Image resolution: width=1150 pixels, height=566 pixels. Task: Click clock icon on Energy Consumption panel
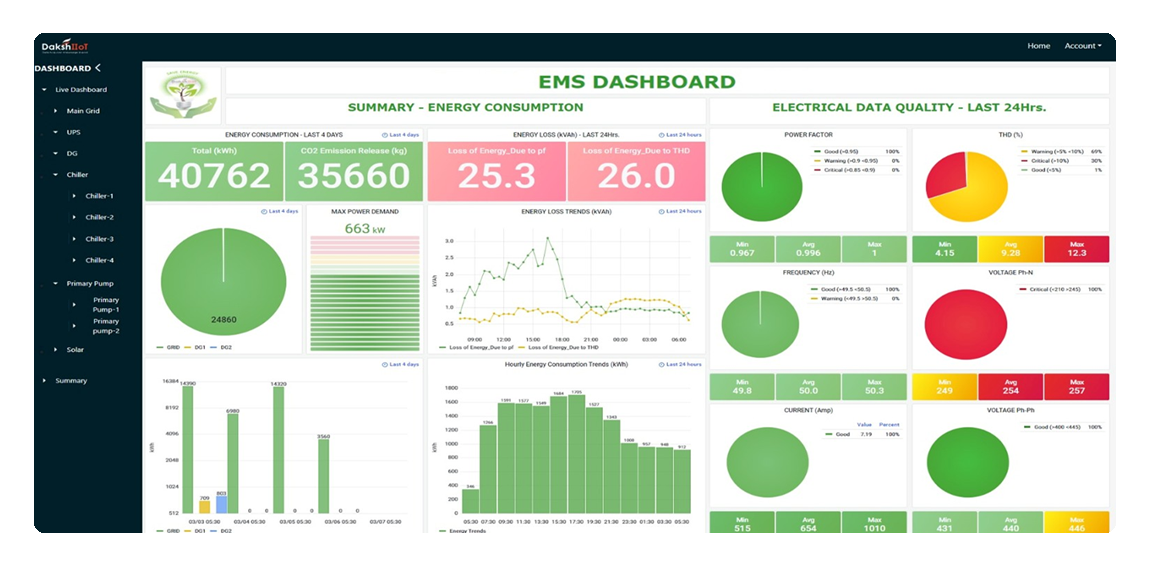[x=384, y=134]
